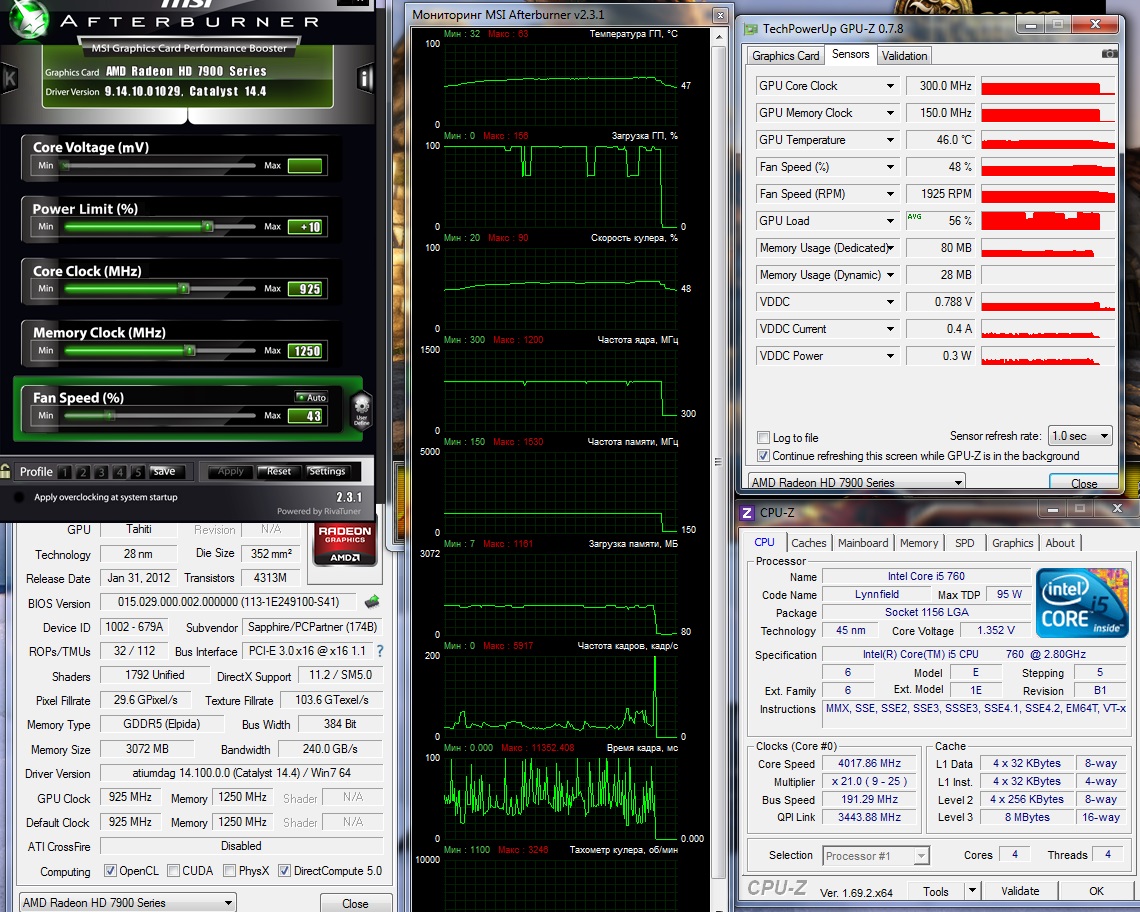Open the SPD tab in CPU-Z
Screen dimensions: 1140x912
965,543
